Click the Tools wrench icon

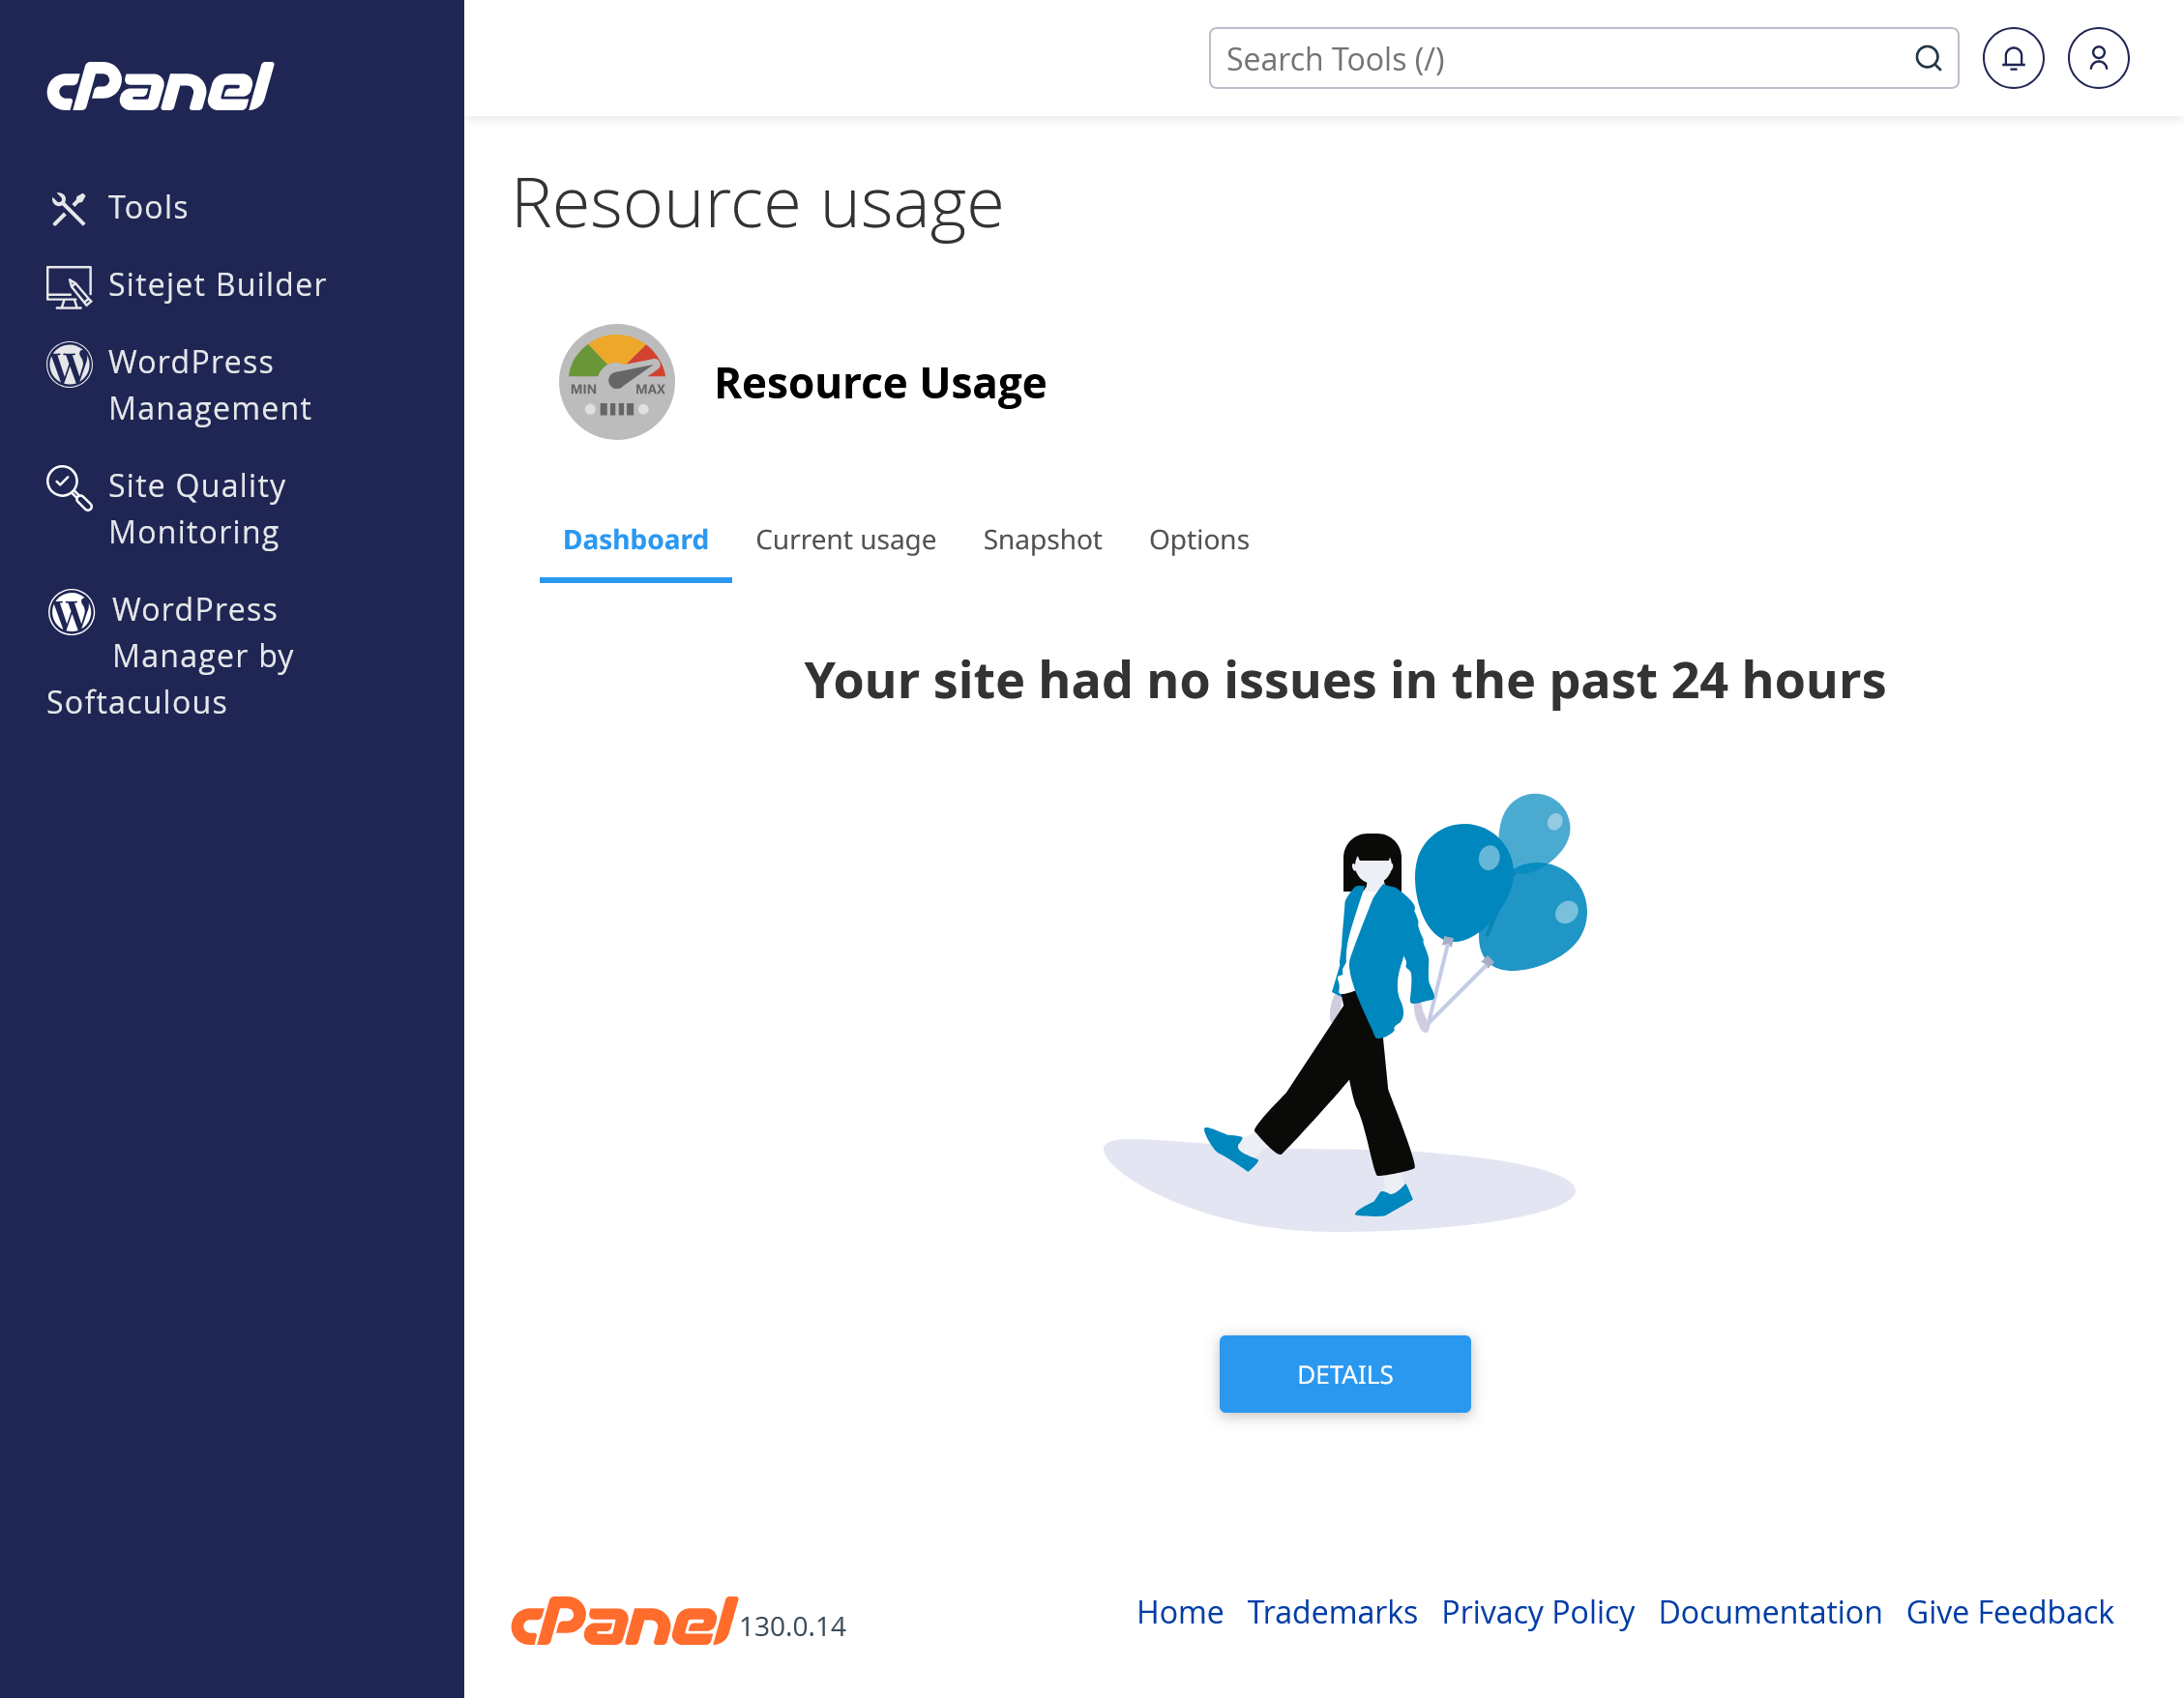[68, 208]
